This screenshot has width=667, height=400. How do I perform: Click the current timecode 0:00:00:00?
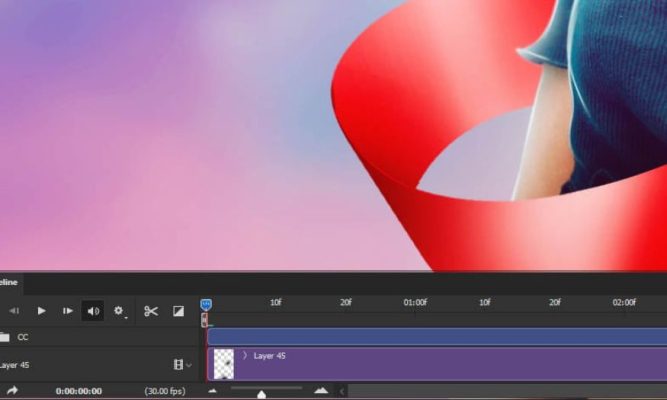coord(80,391)
